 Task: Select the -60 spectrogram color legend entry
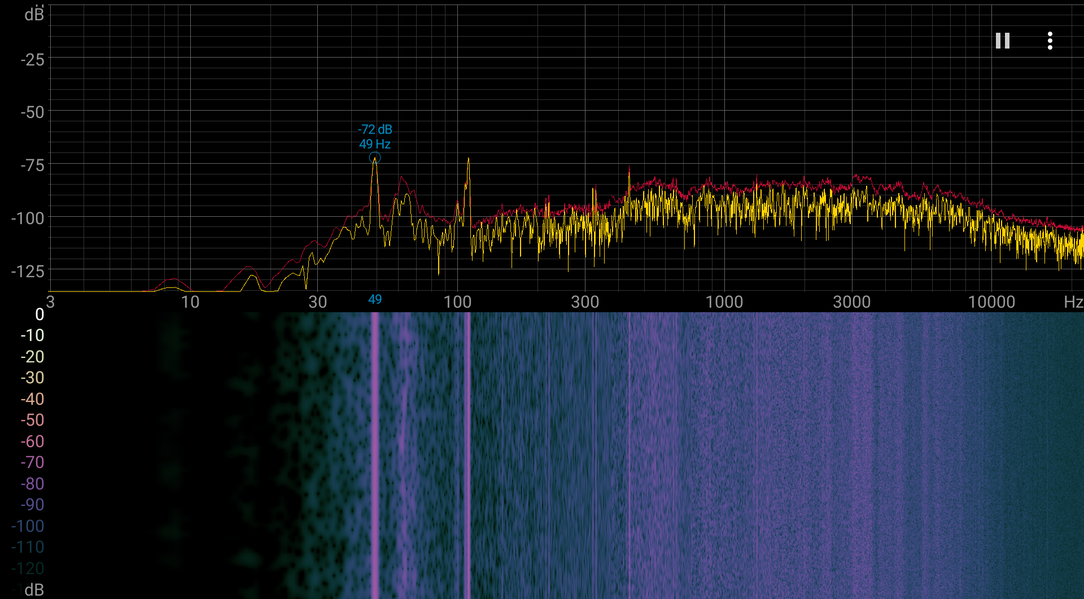[x=32, y=441]
